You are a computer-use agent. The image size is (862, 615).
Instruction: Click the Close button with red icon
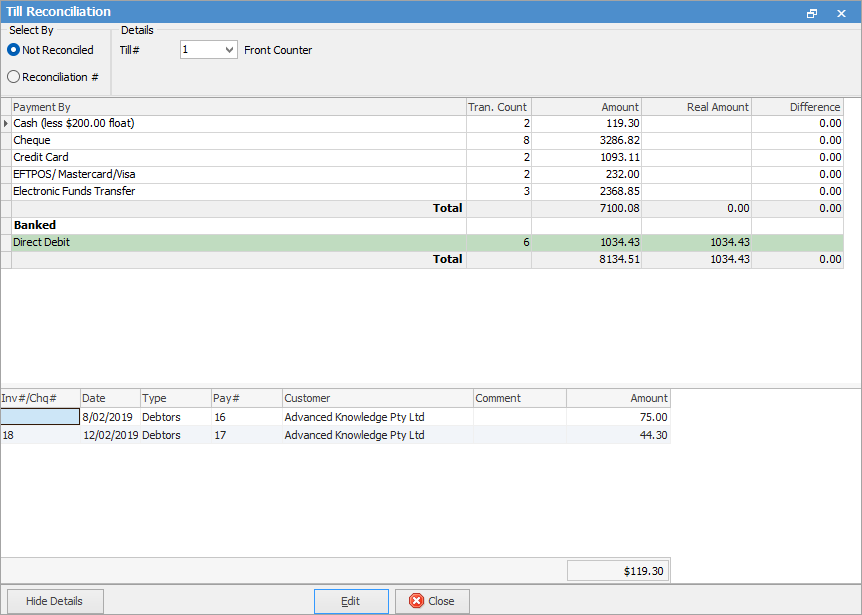point(432,601)
